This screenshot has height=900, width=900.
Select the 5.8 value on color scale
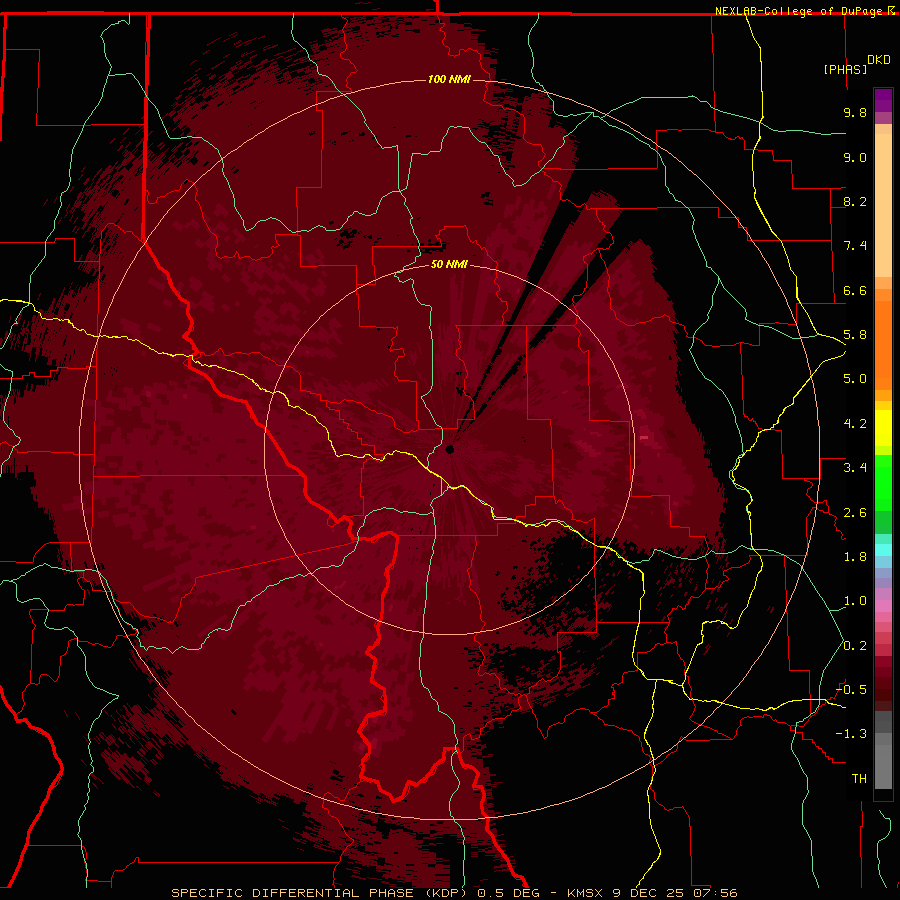(x=855, y=335)
